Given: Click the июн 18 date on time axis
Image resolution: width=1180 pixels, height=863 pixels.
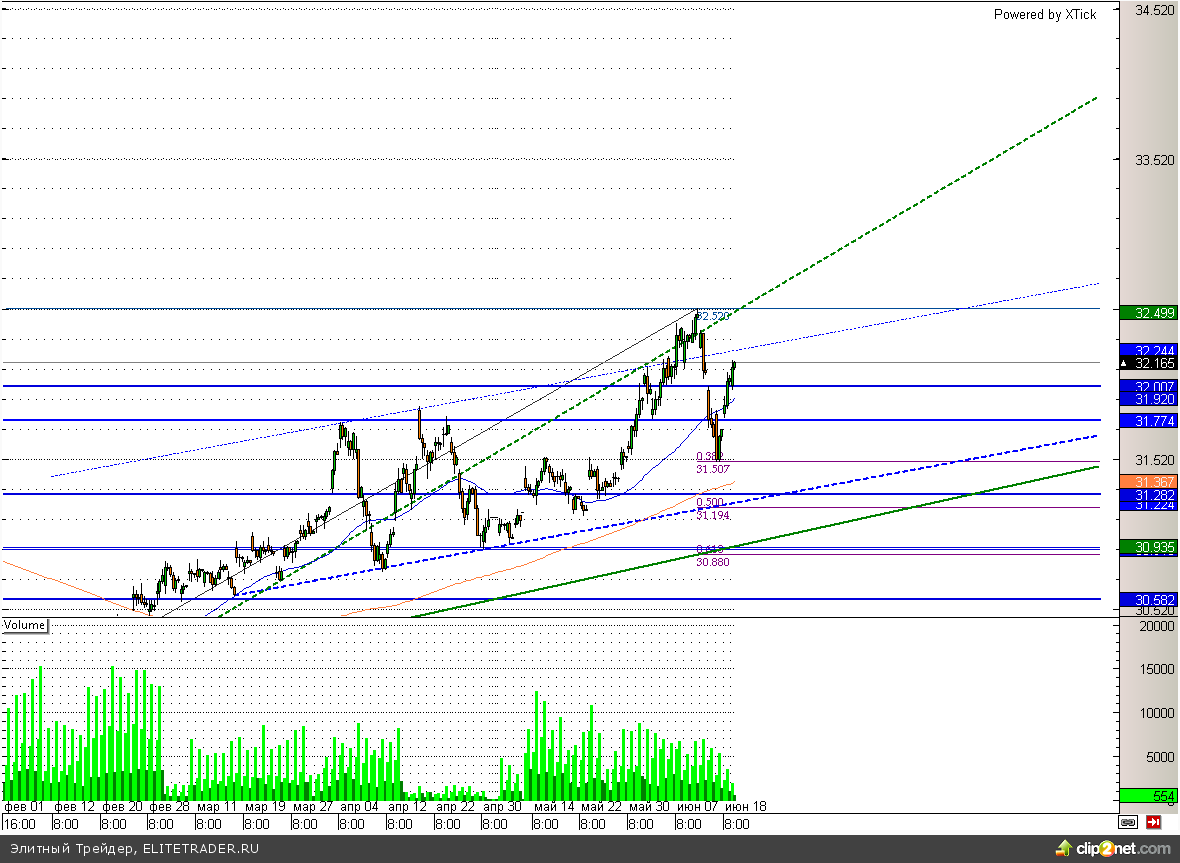Looking at the screenshot, I should click(x=745, y=806).
